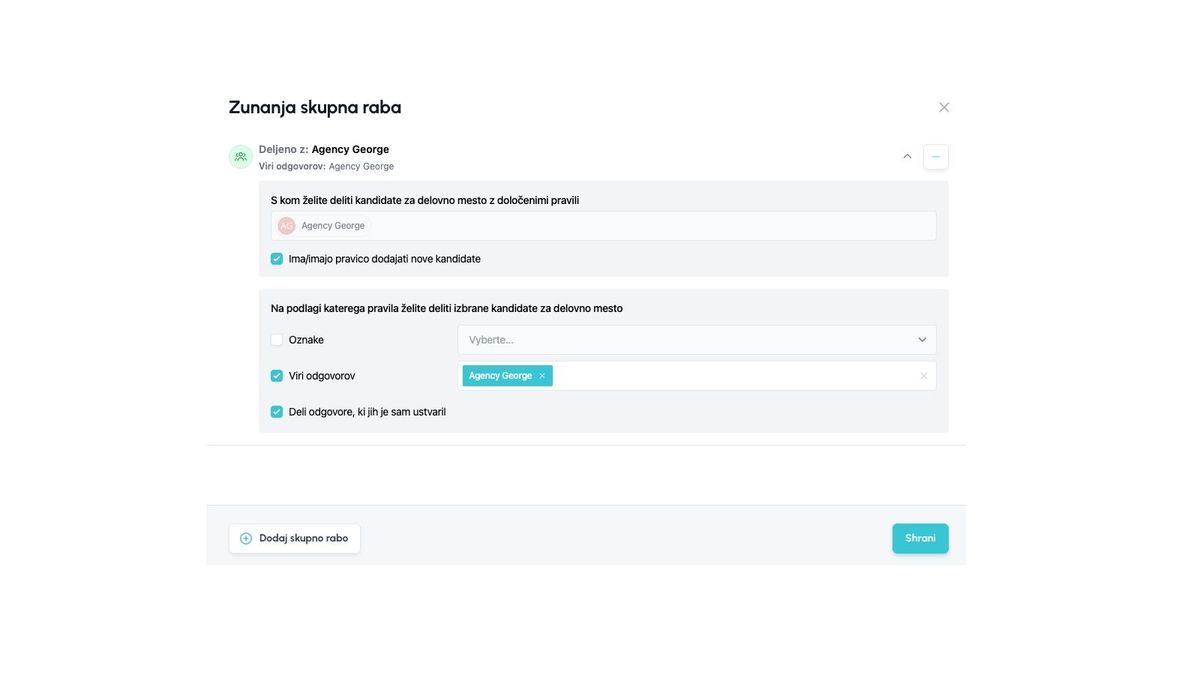The height and width of the screenshot is (675, 1200).
Task: Clear all selected Viri odgovorov values
Action: click(x=923, y=376)
